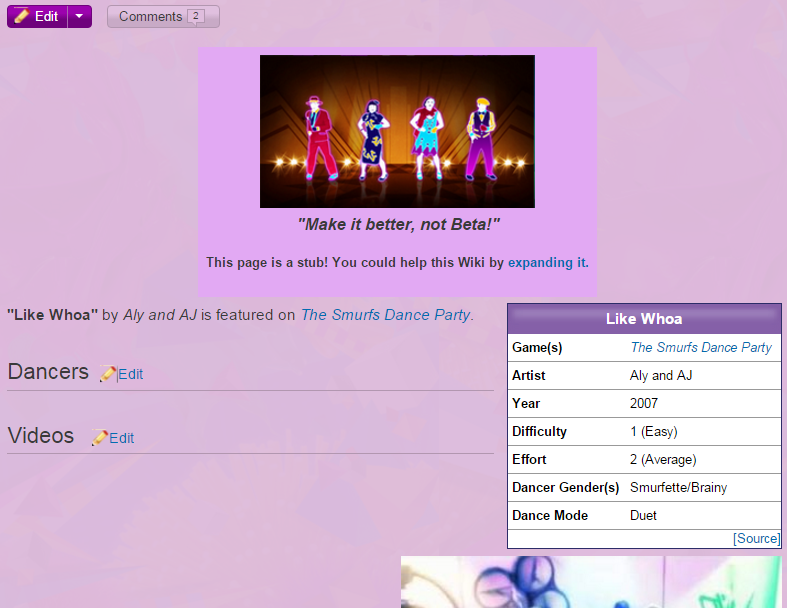787x608 pixels.
Task: Click 'Aly and AJ' in the infobox Artist row
Action: coord(661,375)
